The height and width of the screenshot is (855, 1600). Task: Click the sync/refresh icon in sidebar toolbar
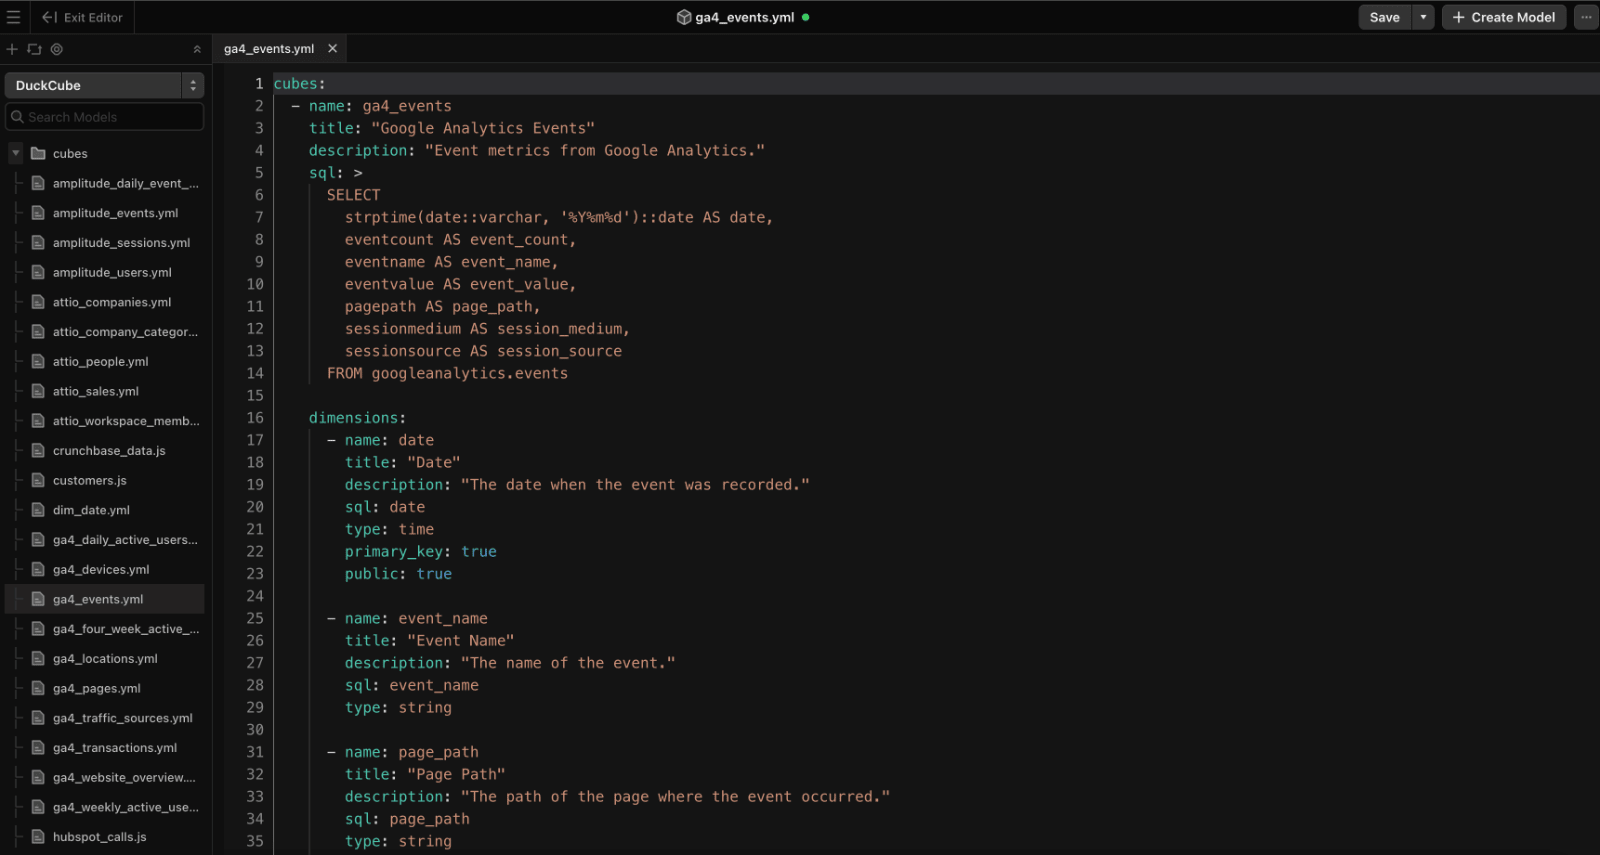(x=34, y=49)
